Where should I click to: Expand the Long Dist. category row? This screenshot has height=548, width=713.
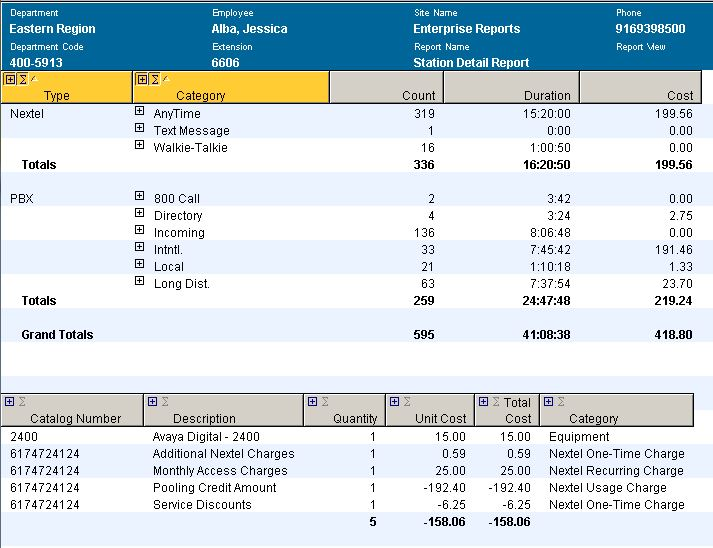point(140,283)
